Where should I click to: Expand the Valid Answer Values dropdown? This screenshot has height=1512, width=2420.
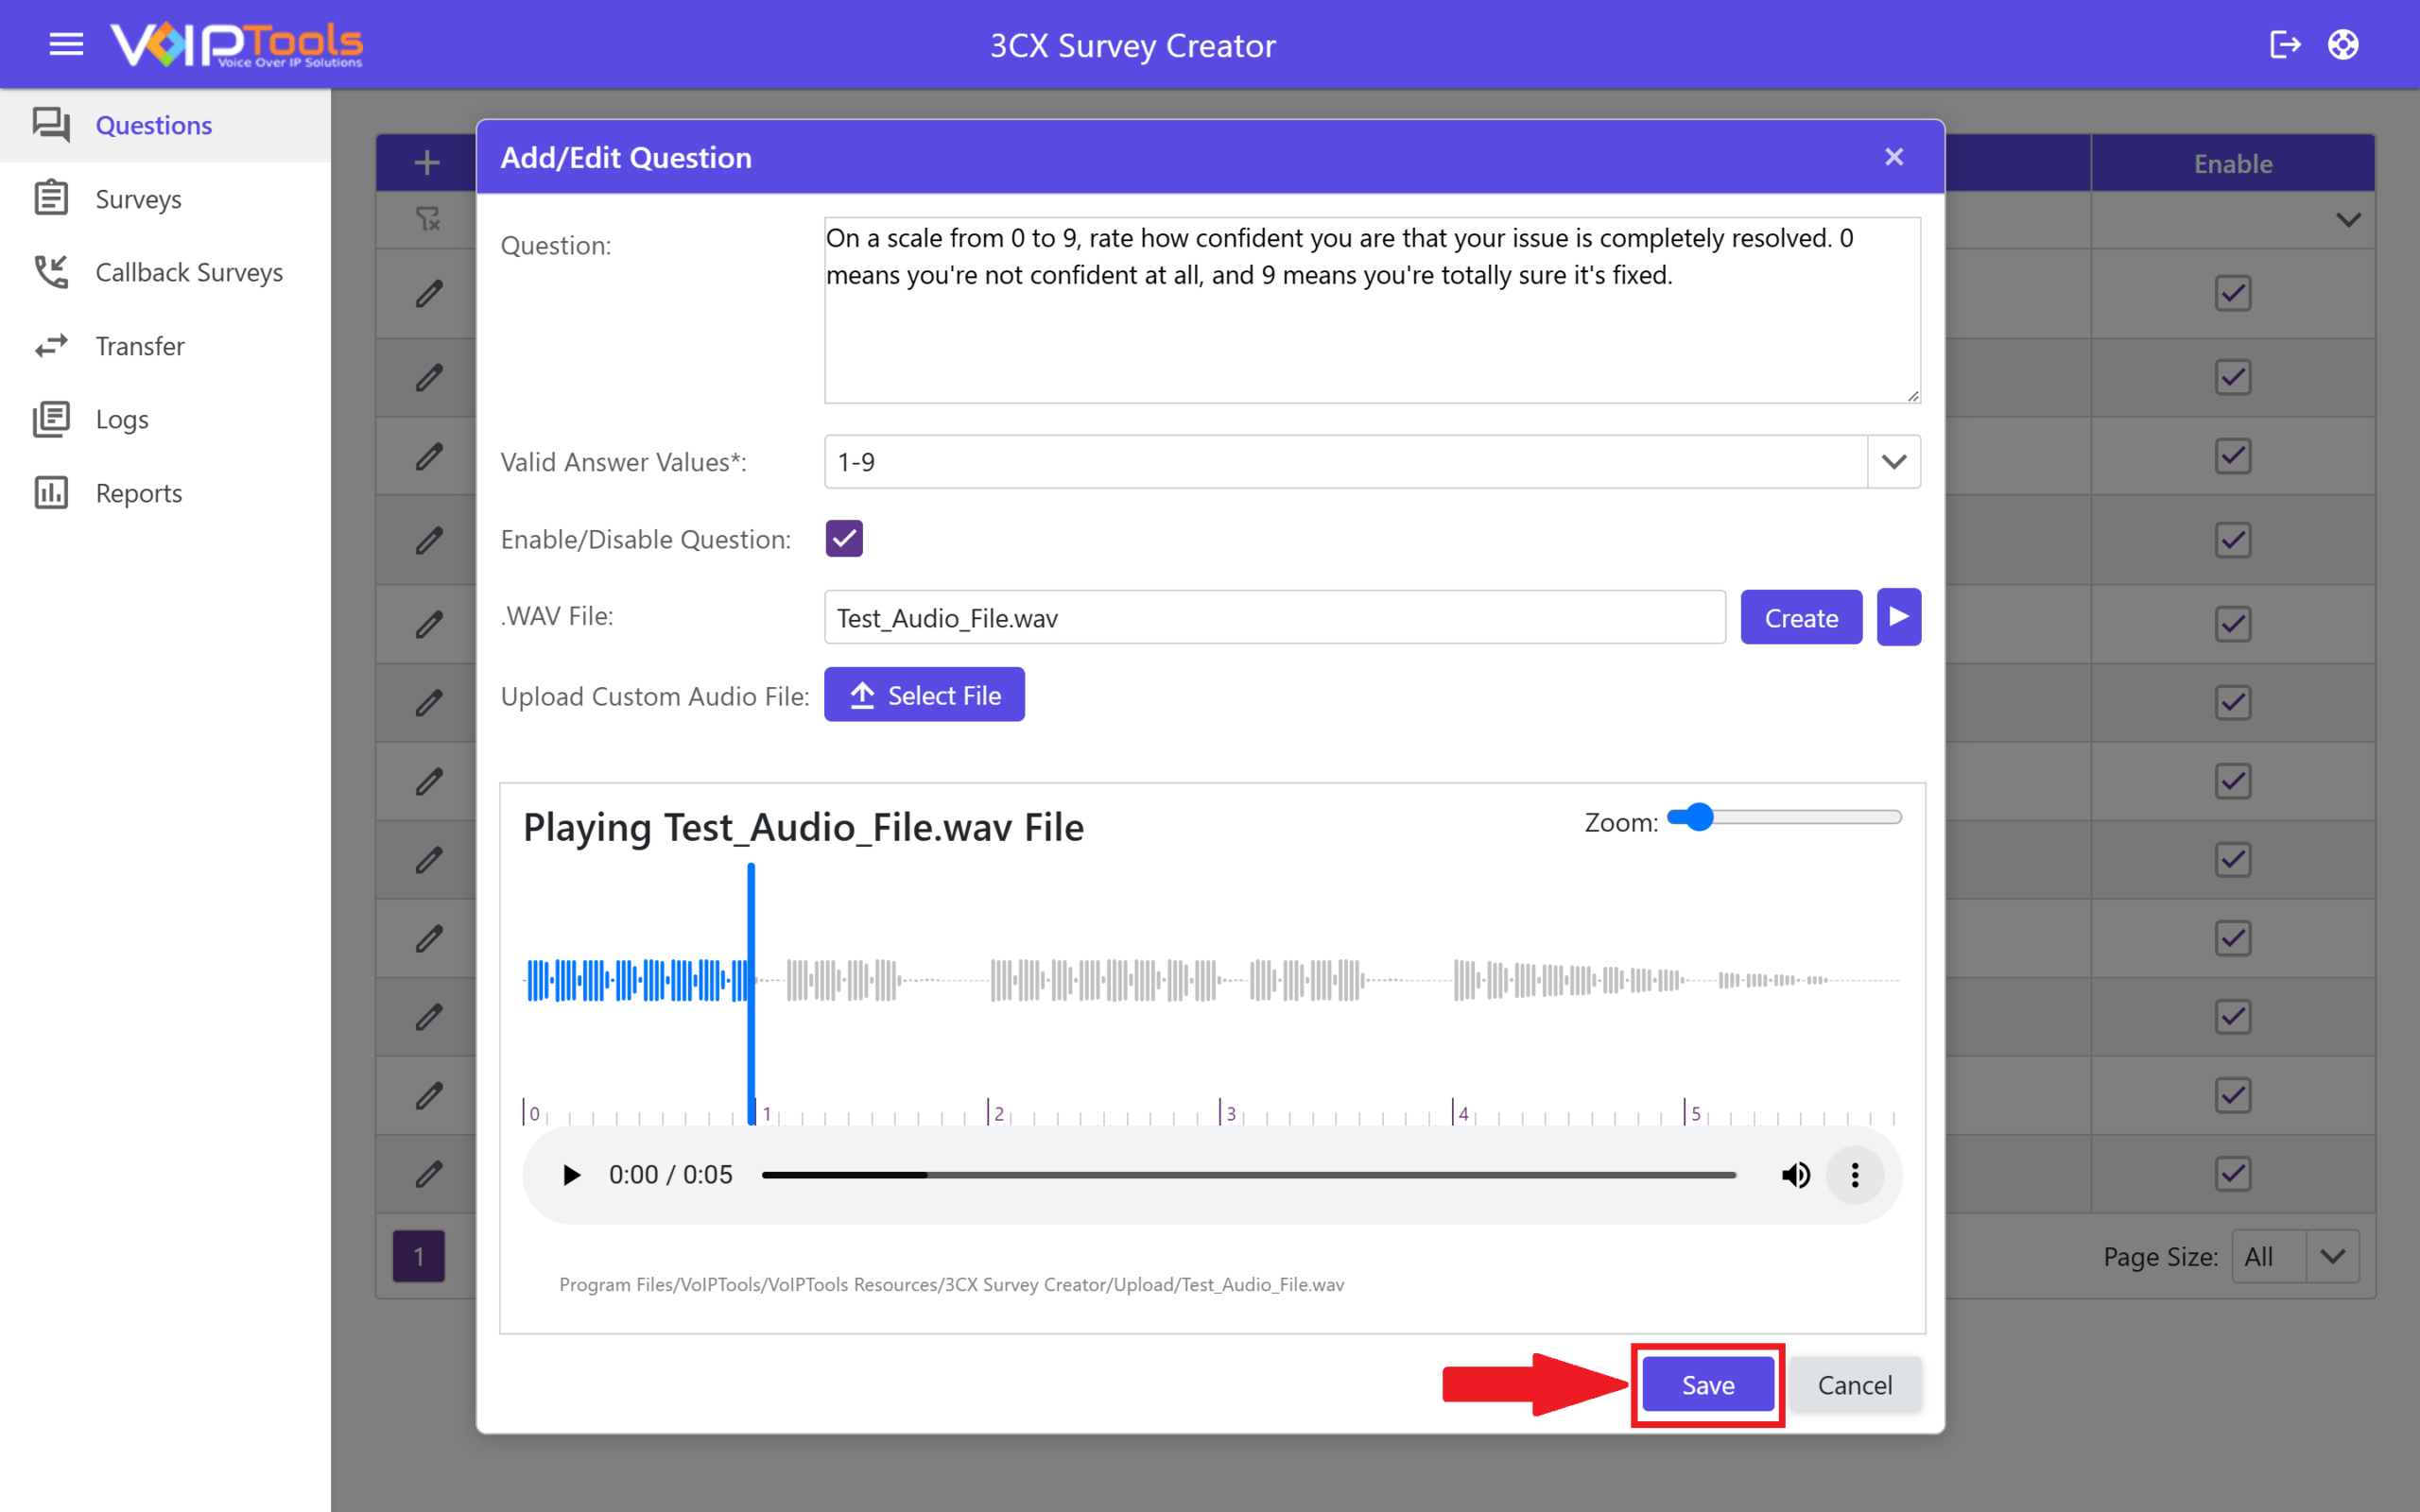tap(1893, 462)
